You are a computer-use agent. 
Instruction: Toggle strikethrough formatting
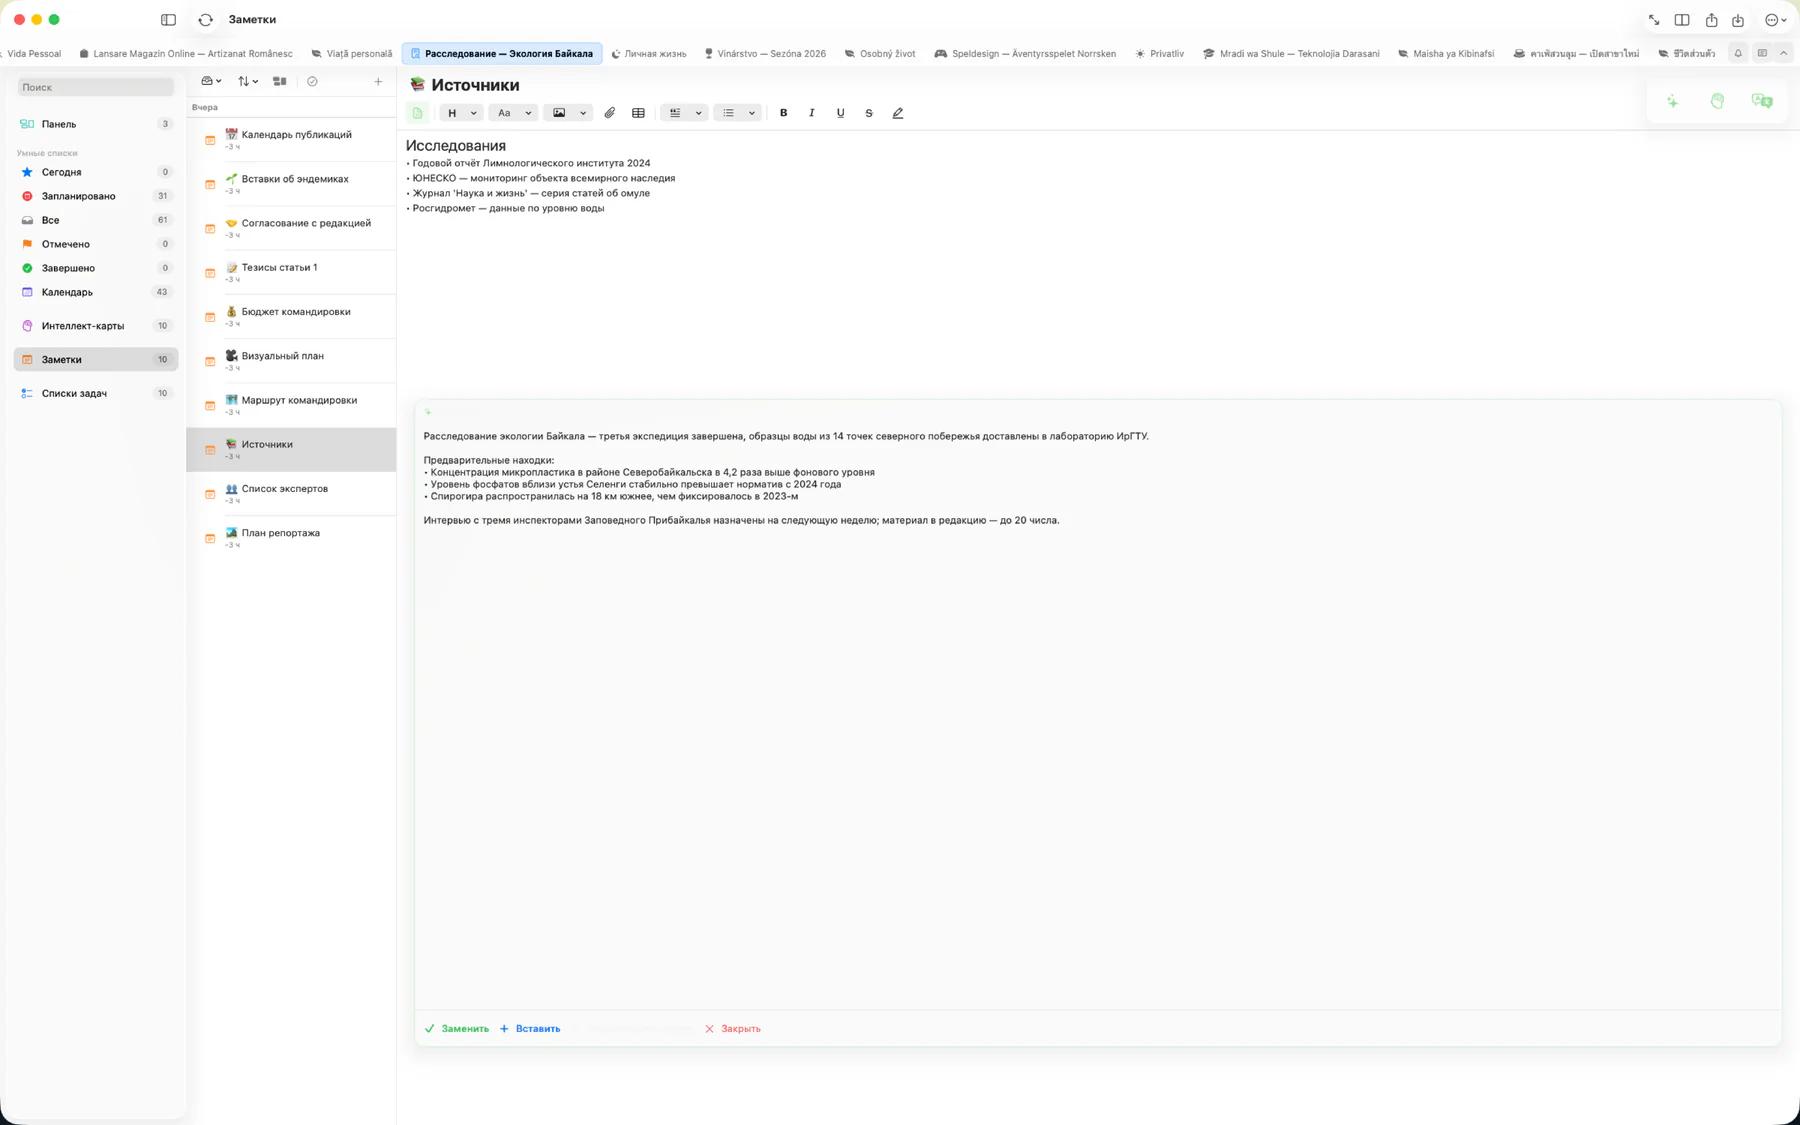(868, 113)
